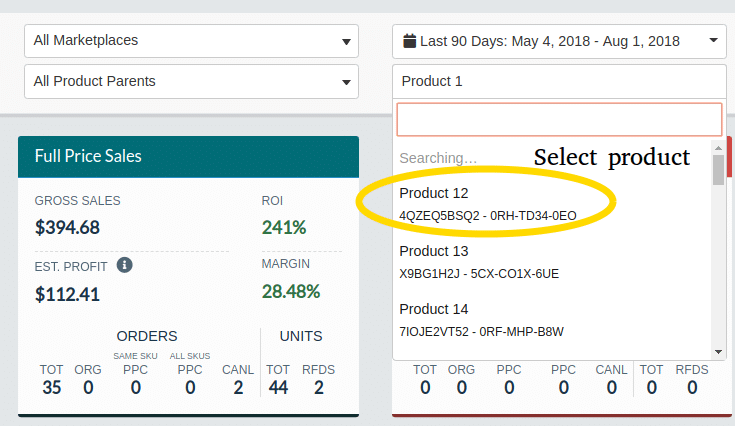This screenshot has height=426, width=735.
Task: Click the 28.48% margin value
Action: (291, 291)
